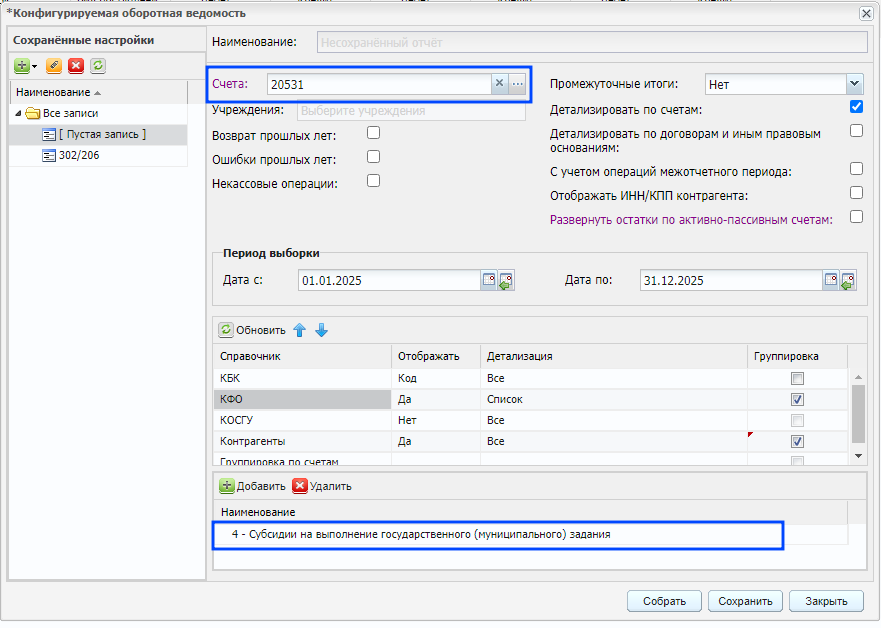Select the КОСГУ row
Image resolution: width=881 pixels, height=628 pixels.
pyautogui.click(x=530, y=421)
